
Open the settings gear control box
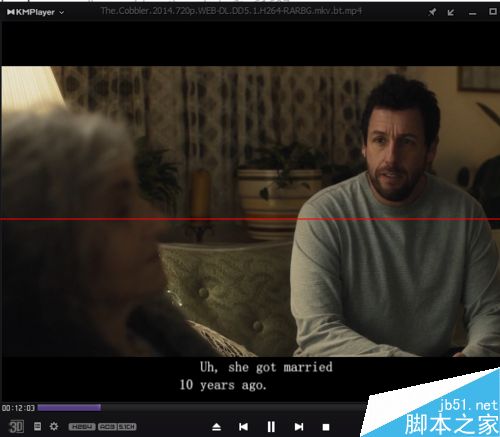tap(54, 426)
